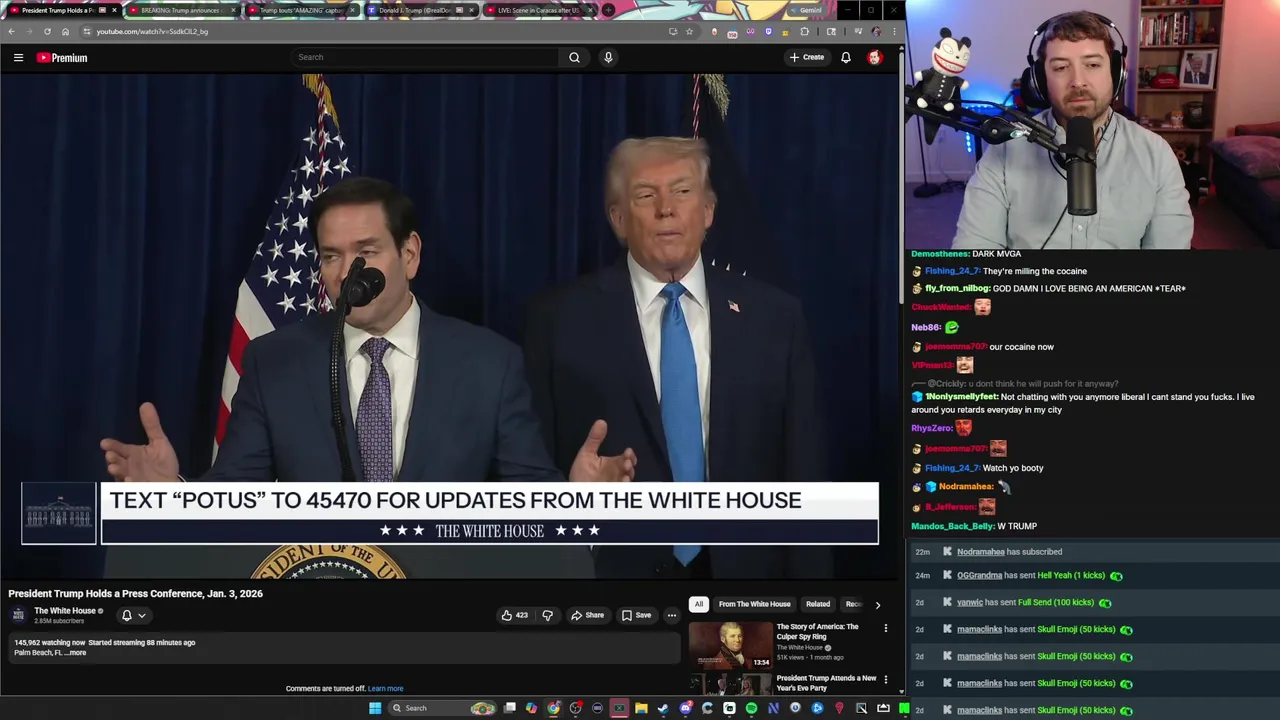Like the video with 423 likes
The image size is (1280, 720).
pos(515,615)
